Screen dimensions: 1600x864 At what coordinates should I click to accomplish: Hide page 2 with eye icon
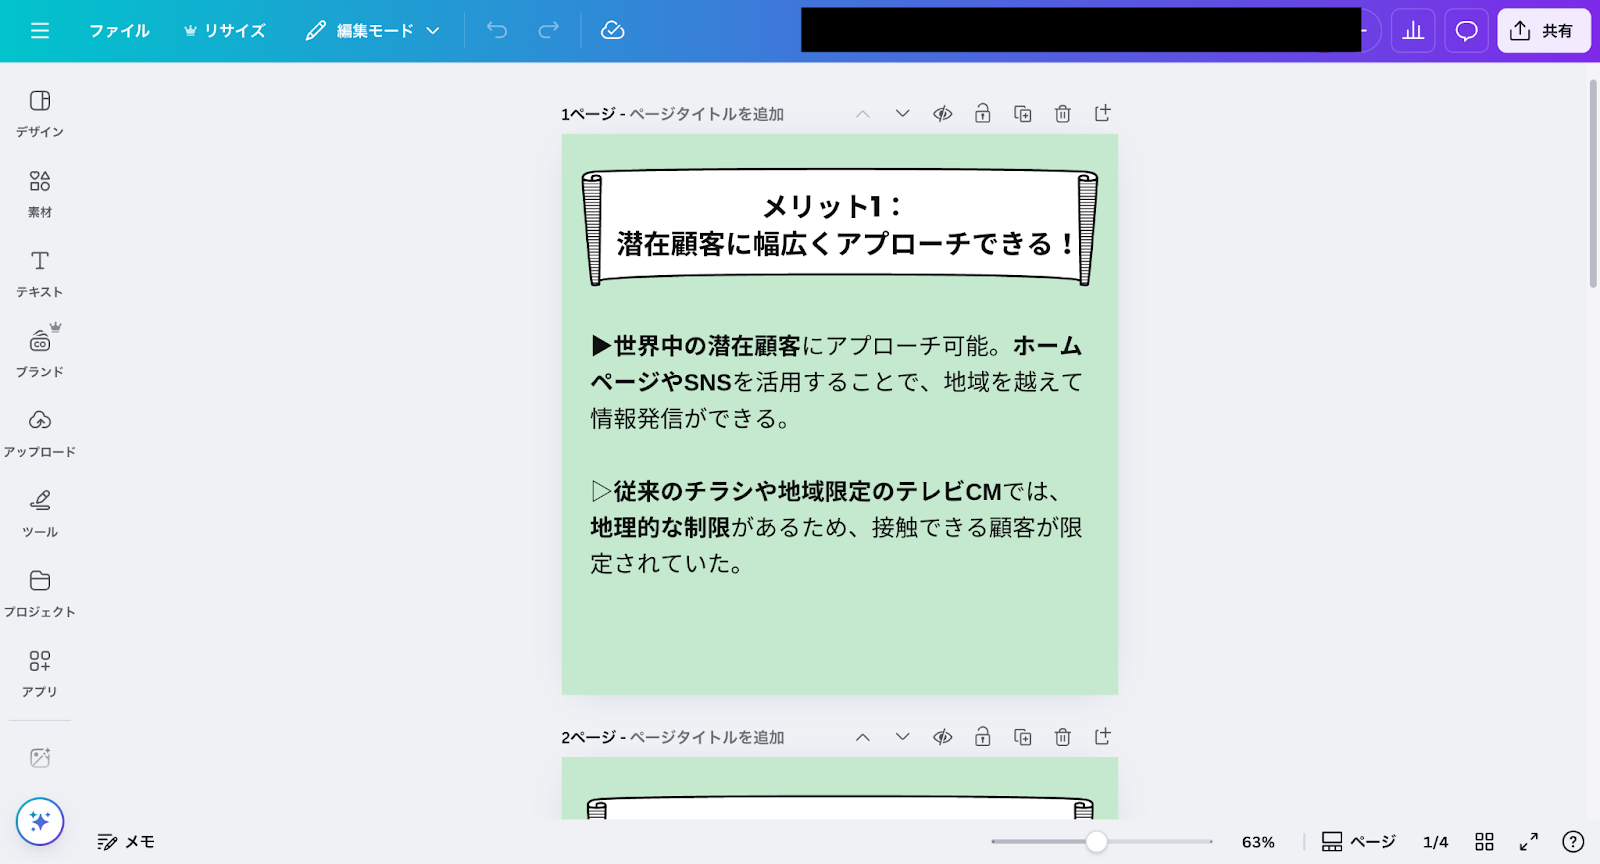tap(943, 737)
